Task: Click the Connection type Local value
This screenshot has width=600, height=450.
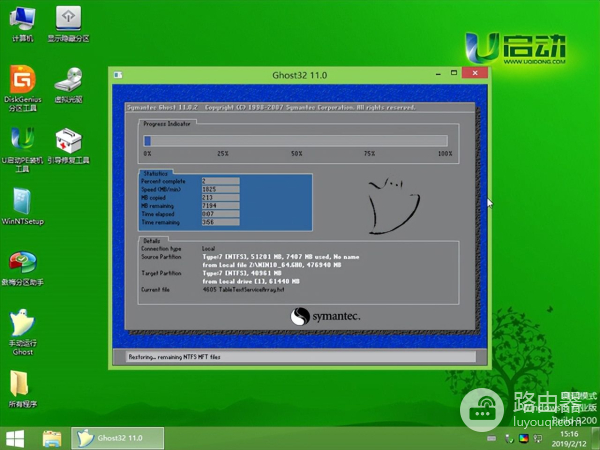Action: (209, 249)
